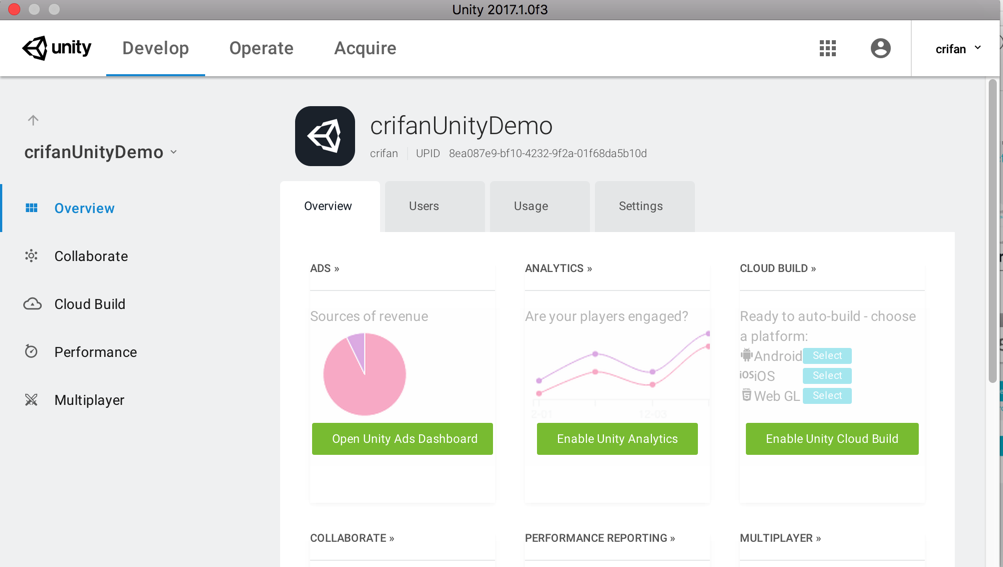Go to Performance in the sidebar
This screenshot has height=567, width=1003.
[x=95, y=352]
